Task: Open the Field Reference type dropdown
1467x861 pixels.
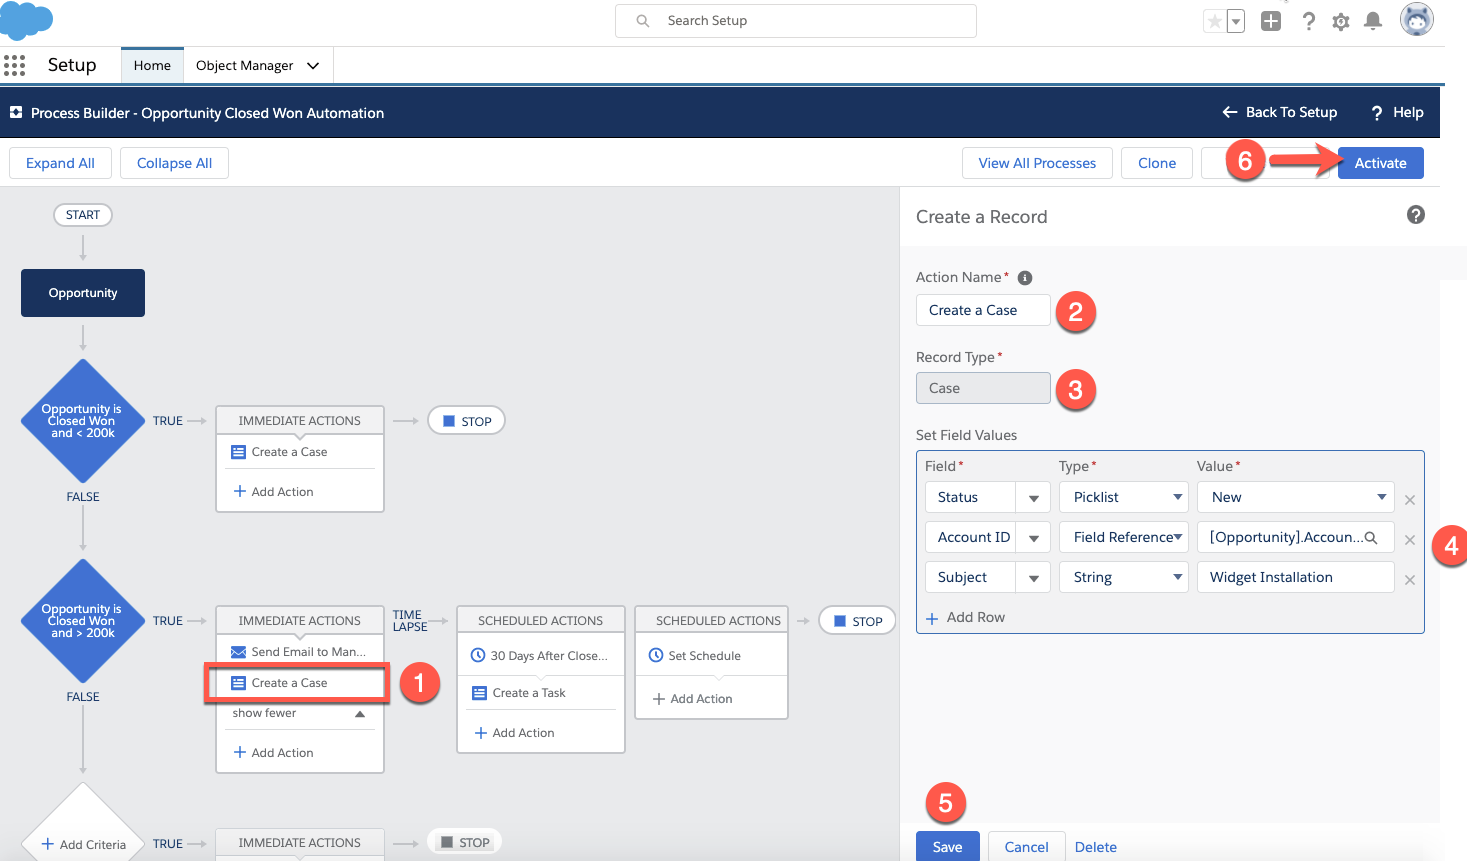Action: coord(1124,537)
